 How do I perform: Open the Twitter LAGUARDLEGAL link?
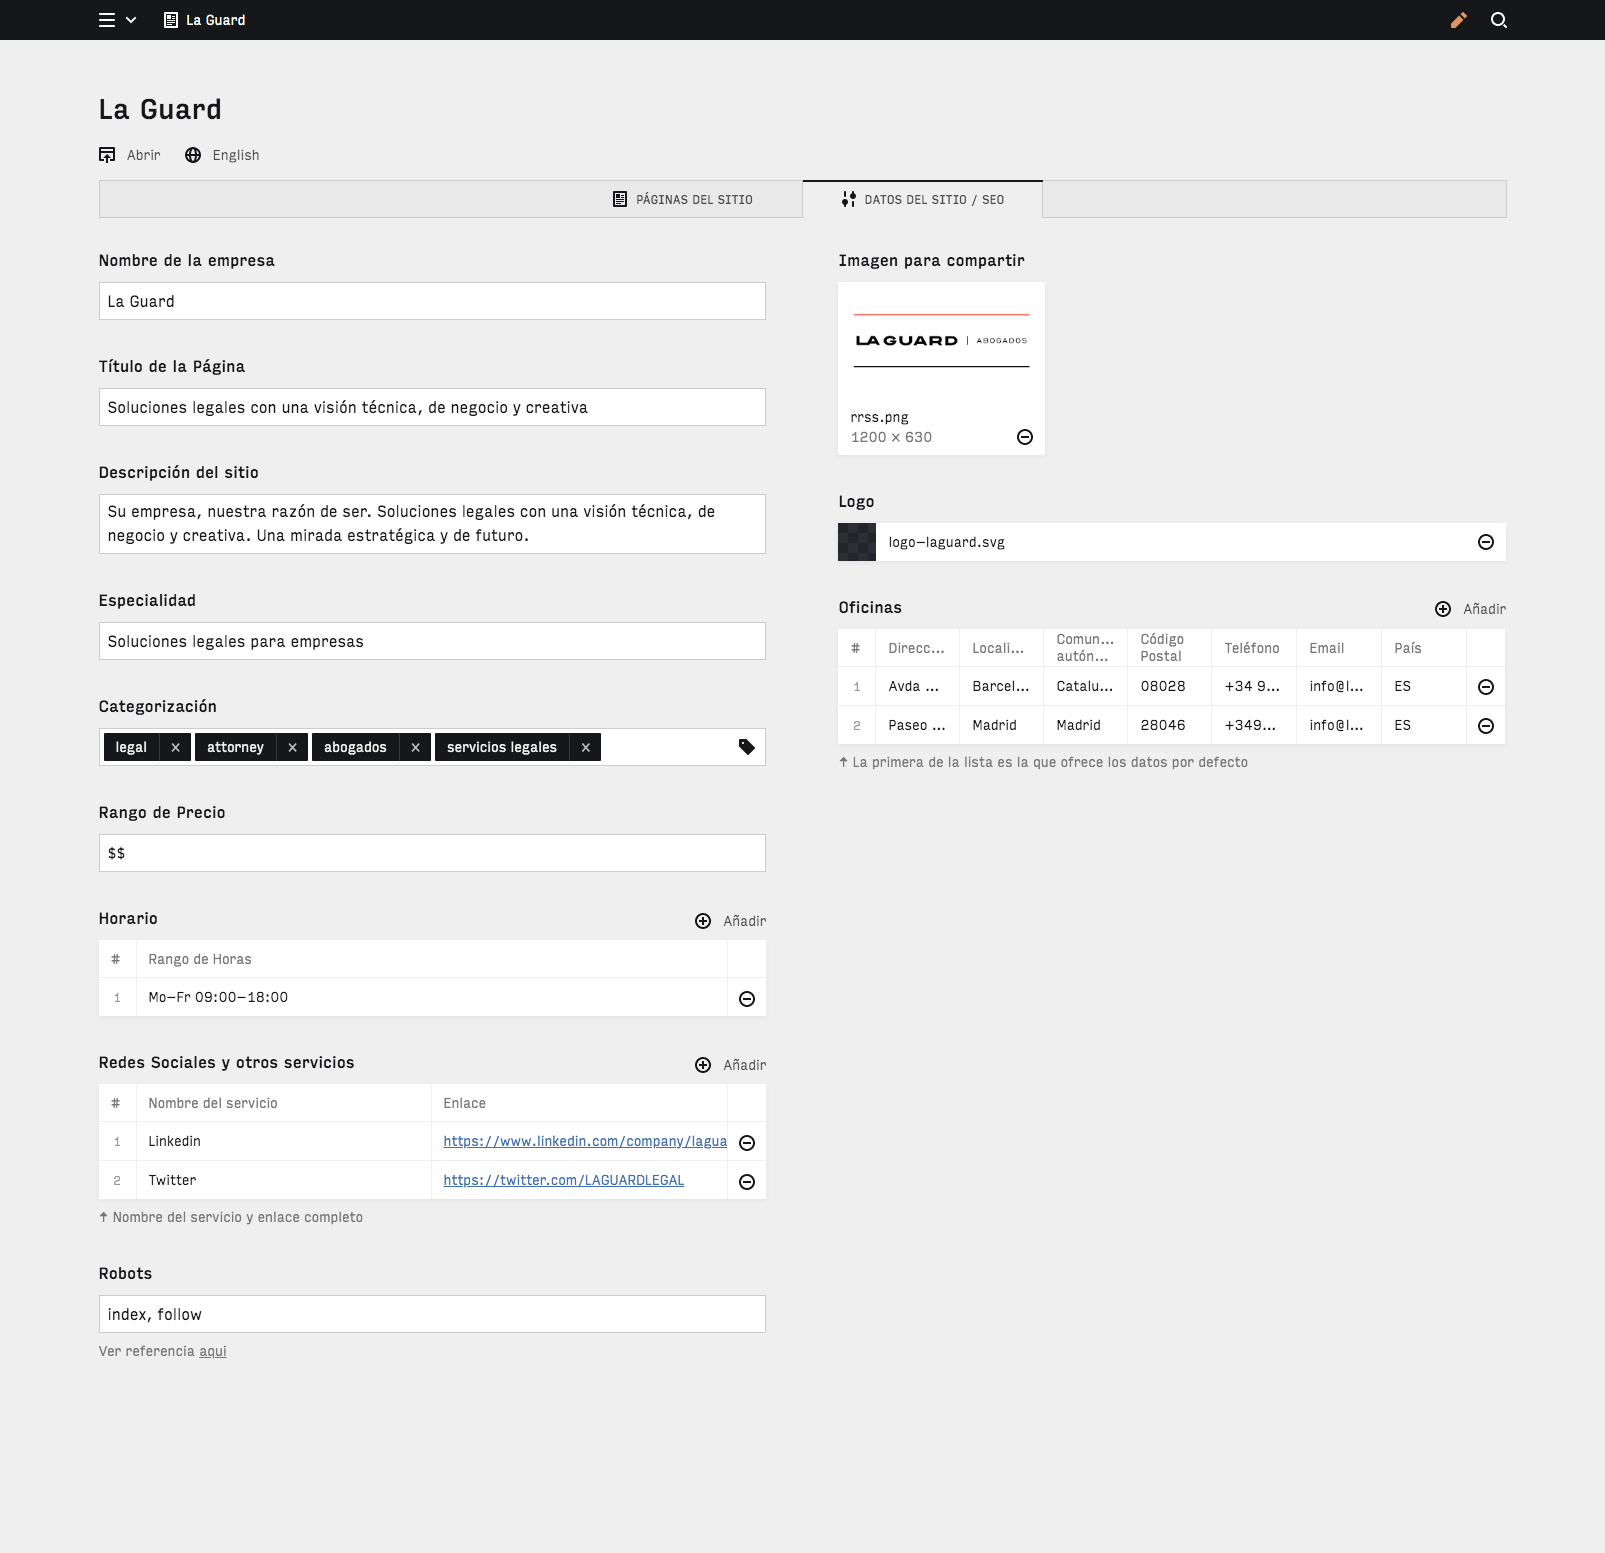563,1180
